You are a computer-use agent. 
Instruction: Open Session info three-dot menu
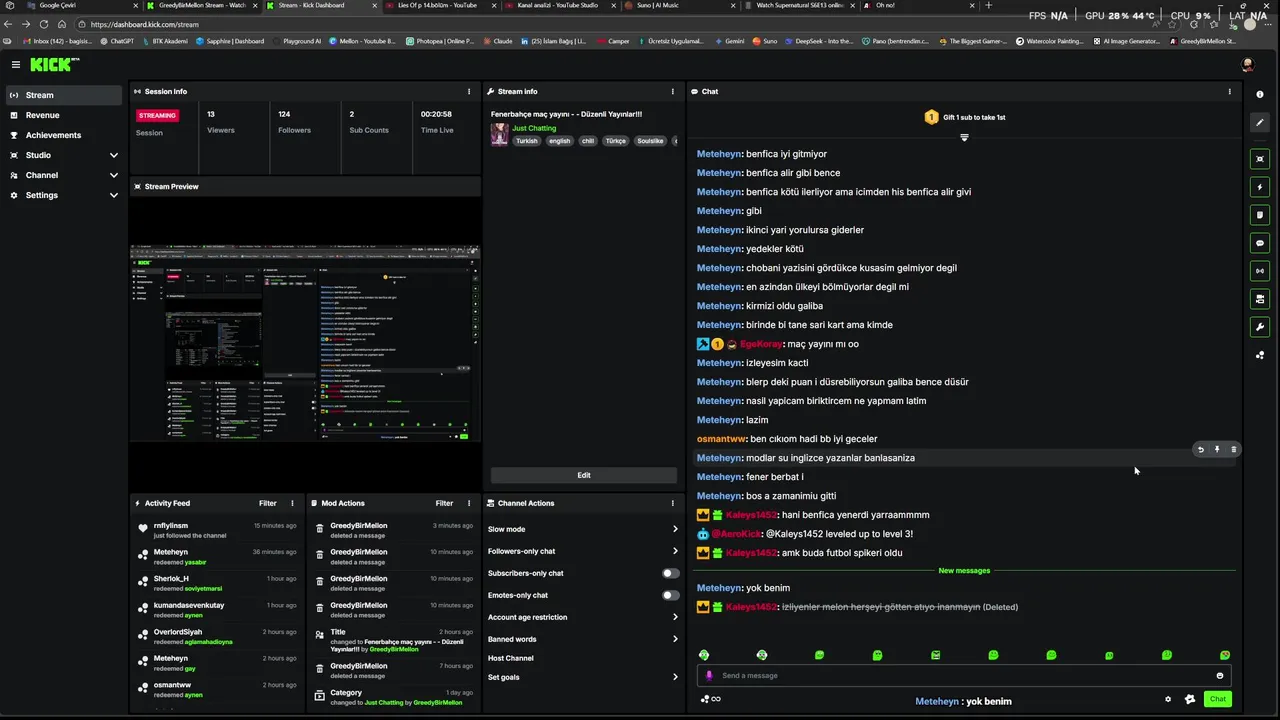469,91
